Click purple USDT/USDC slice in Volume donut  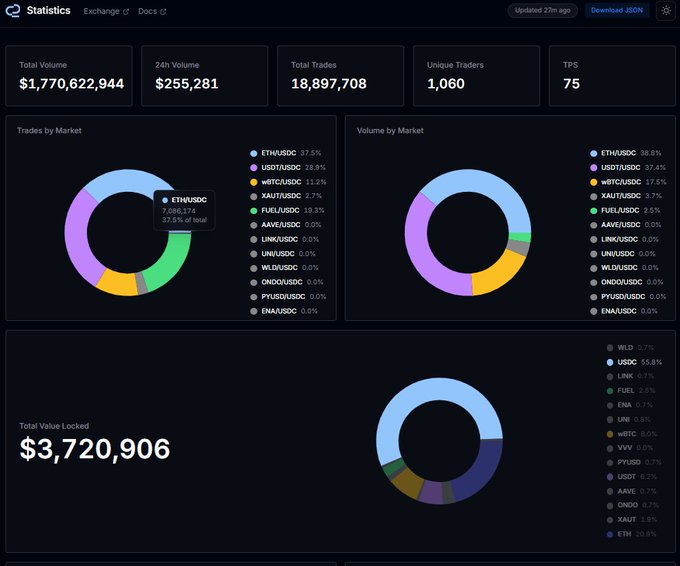pyautogui.click(x=419, y=256)
